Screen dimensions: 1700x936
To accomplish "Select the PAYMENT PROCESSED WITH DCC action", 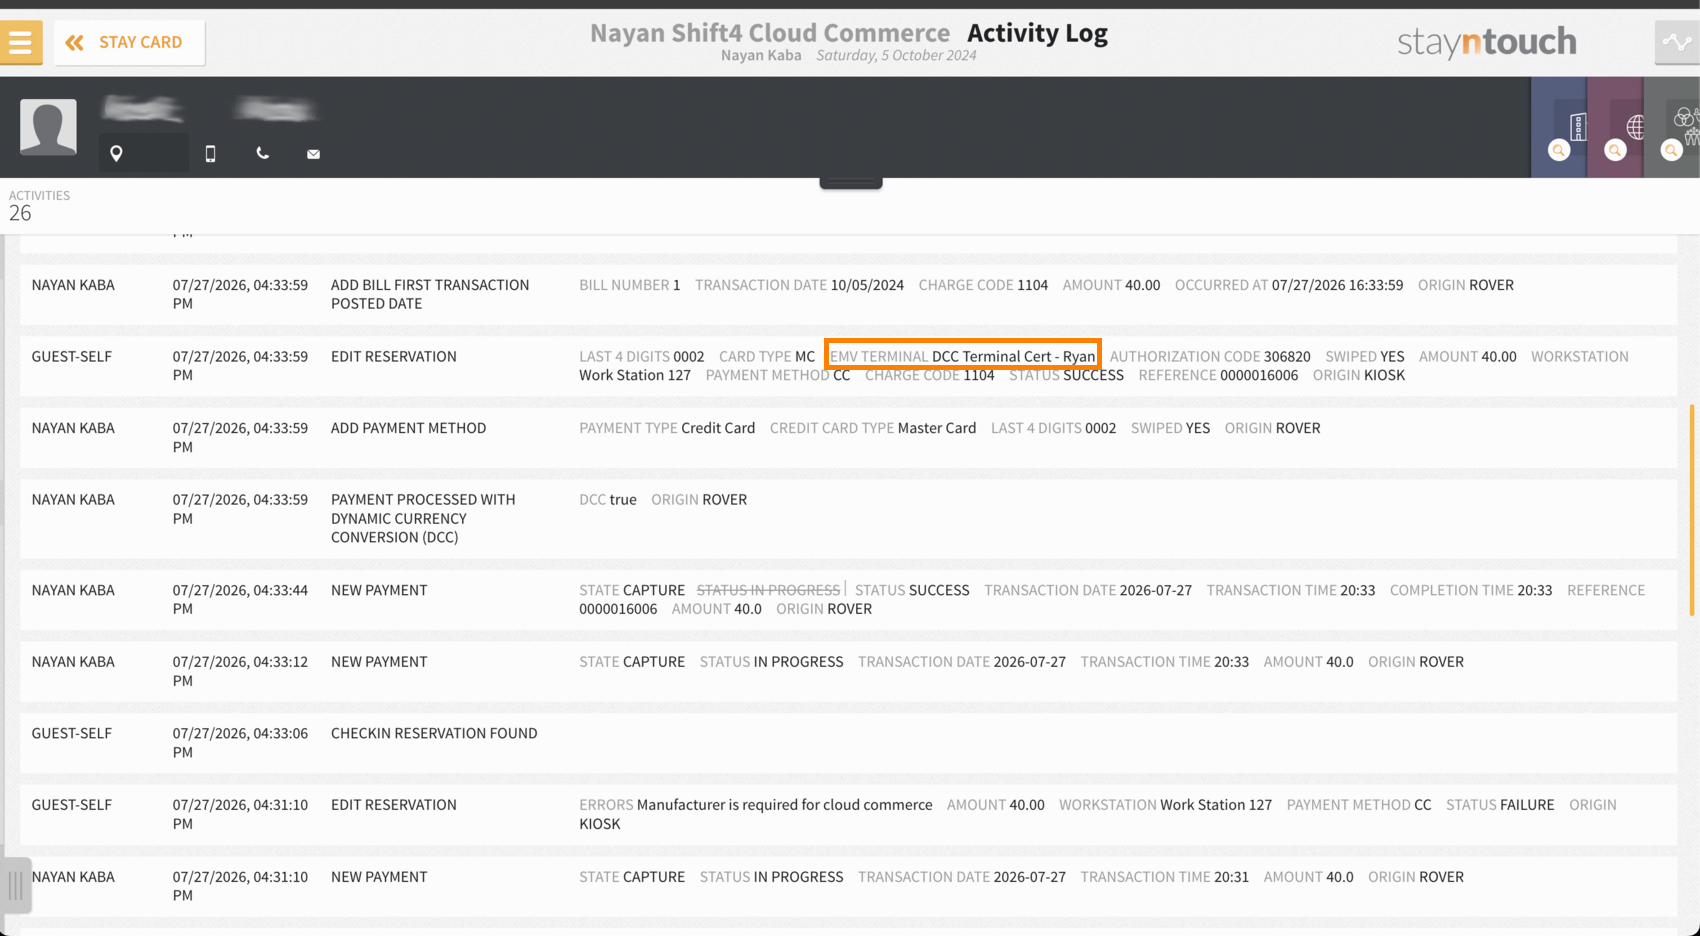I will [x=423, y=518].
